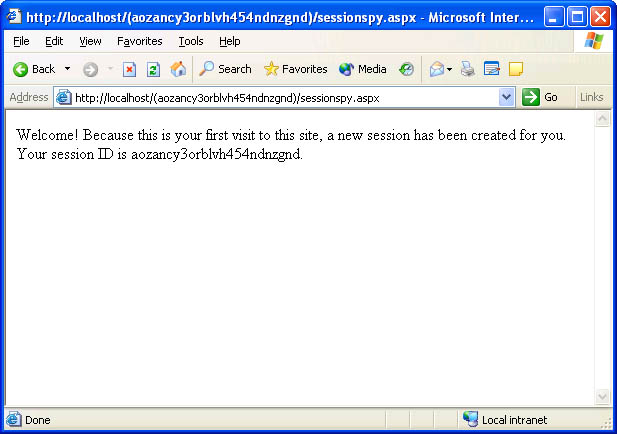Close the Internet Explorer window
The image size is (617, 434).
[x=600, y=17]
